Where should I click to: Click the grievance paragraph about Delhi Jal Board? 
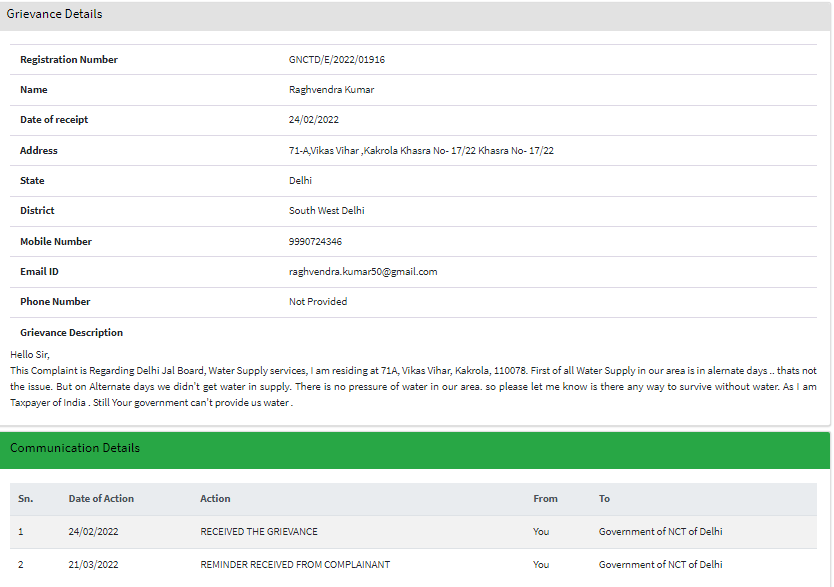tap(413, 387)
